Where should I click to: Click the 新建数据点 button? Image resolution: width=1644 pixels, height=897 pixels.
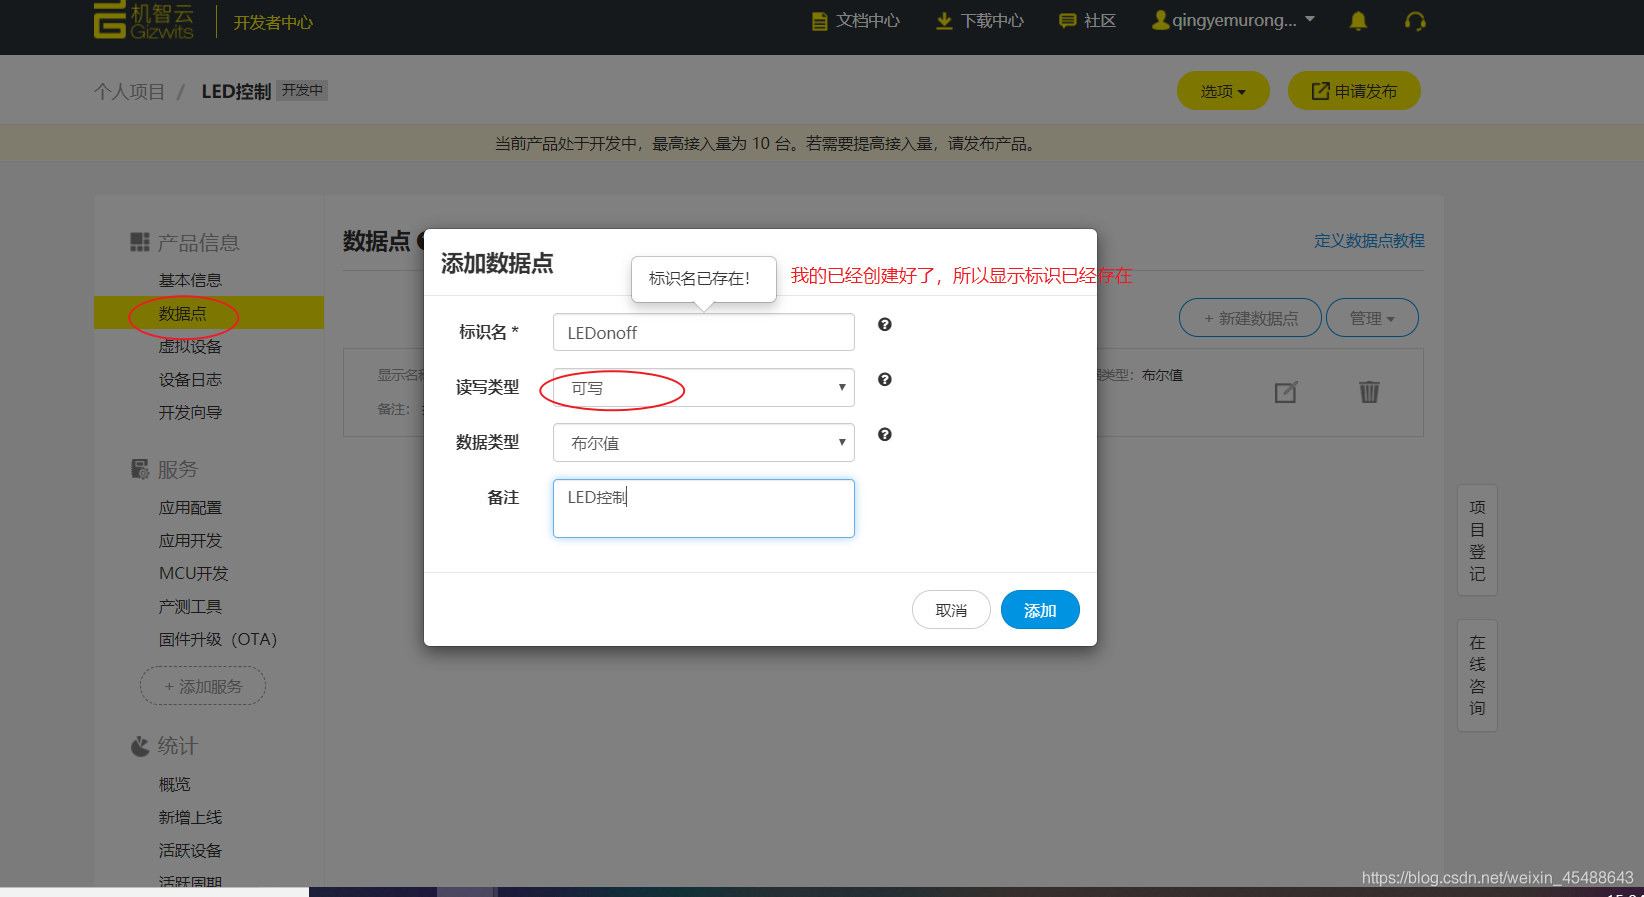pos(1250,318)
